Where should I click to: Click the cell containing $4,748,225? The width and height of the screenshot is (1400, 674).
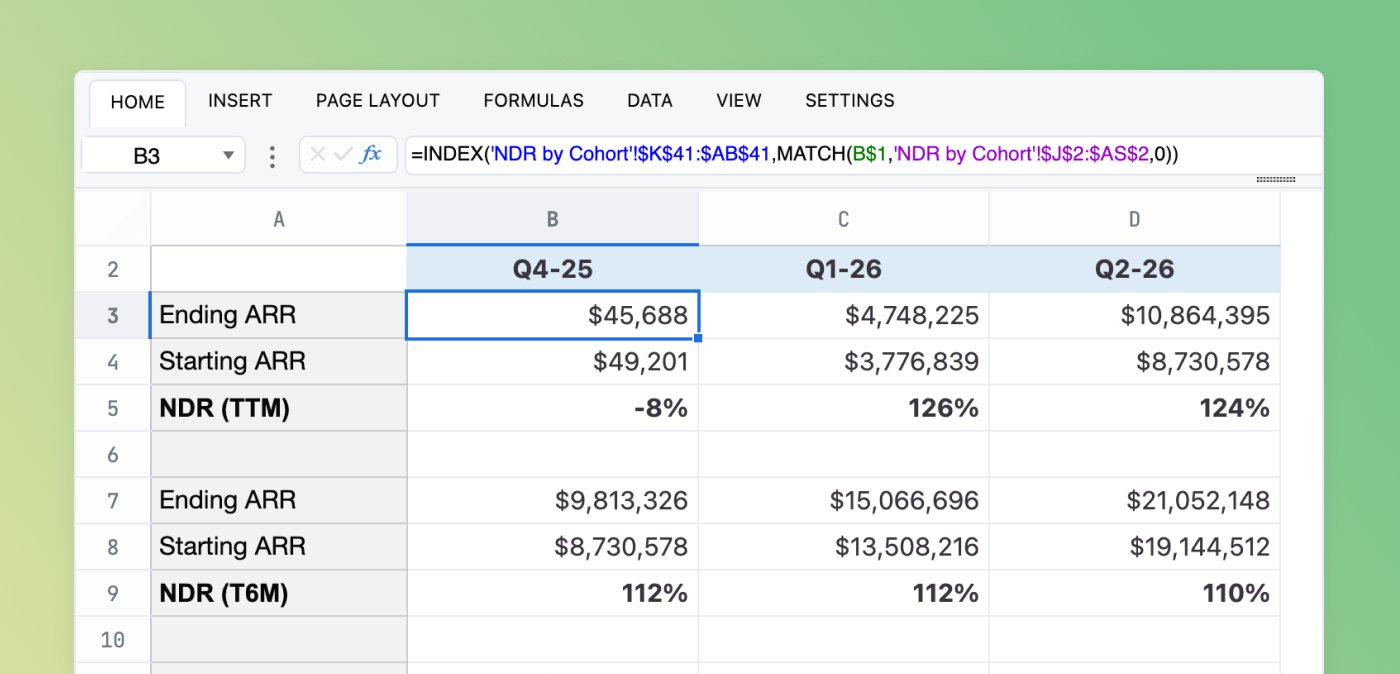click(x=844, y=316)
